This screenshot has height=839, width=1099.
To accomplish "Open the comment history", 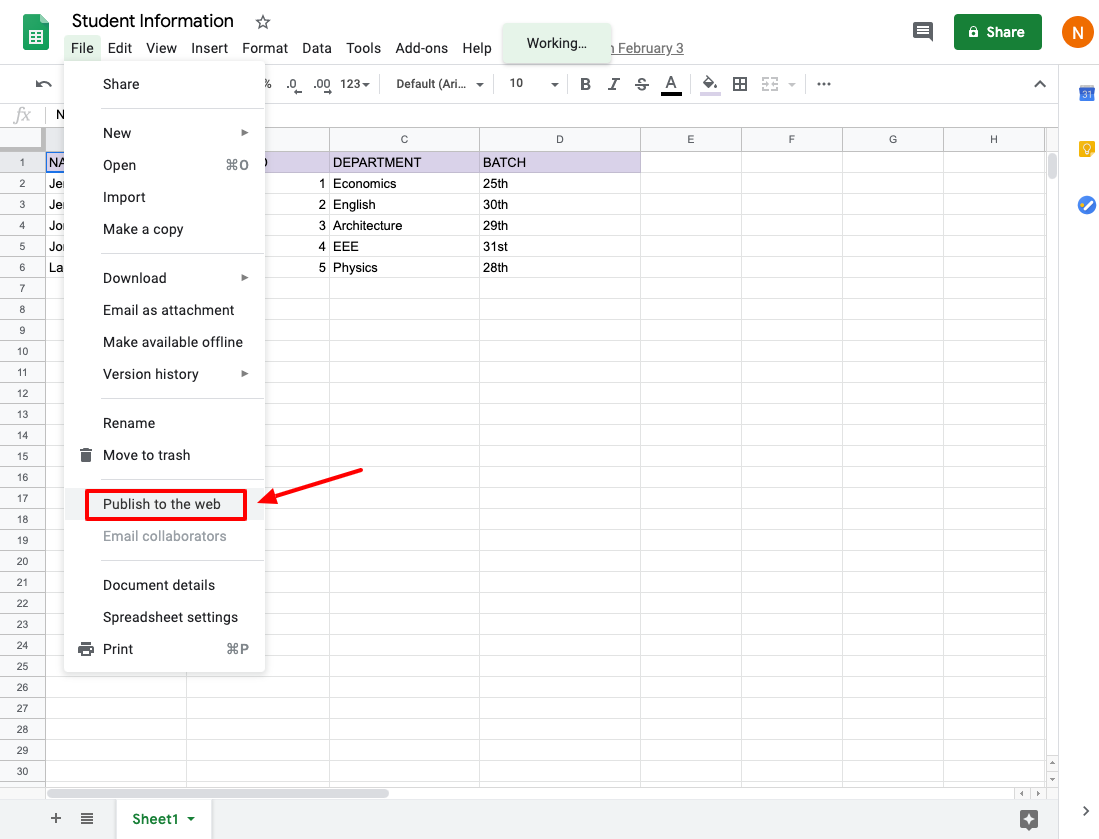I will pos(922,31).
